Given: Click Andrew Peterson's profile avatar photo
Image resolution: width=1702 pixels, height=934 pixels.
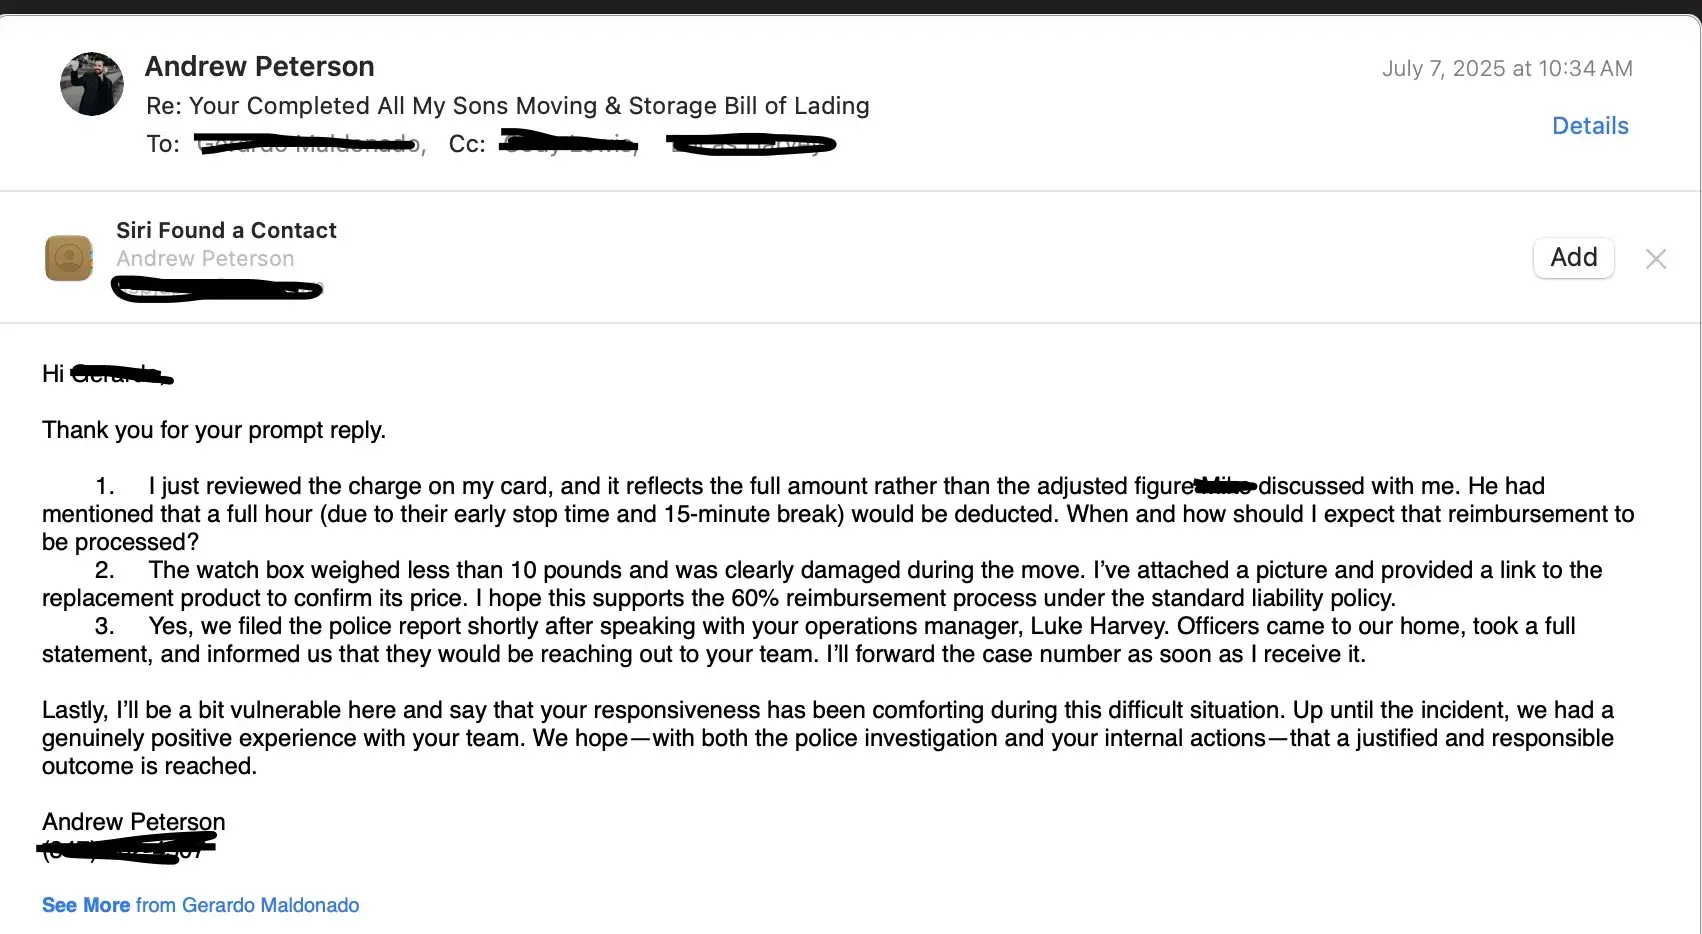Looking at the screenshot, I should 92,85.
